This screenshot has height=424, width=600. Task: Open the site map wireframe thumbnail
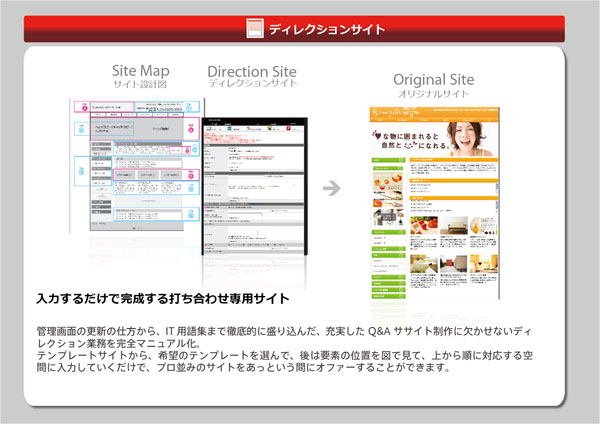137,165
